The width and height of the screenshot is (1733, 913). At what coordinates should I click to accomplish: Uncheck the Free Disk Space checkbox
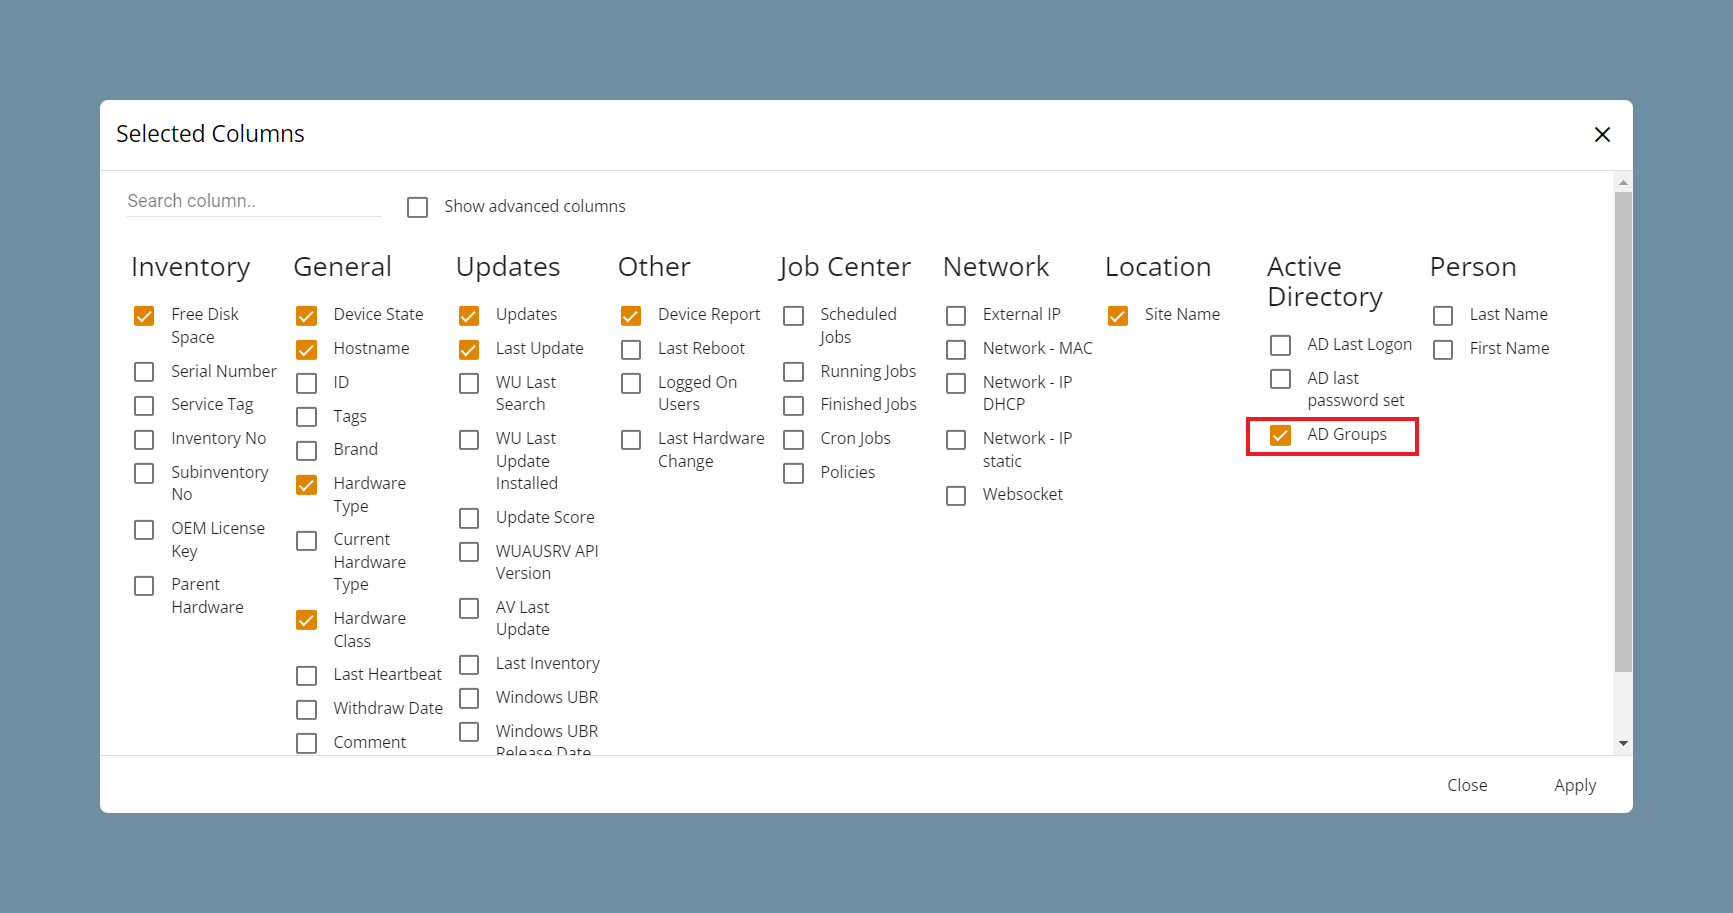tap(144, 316)
